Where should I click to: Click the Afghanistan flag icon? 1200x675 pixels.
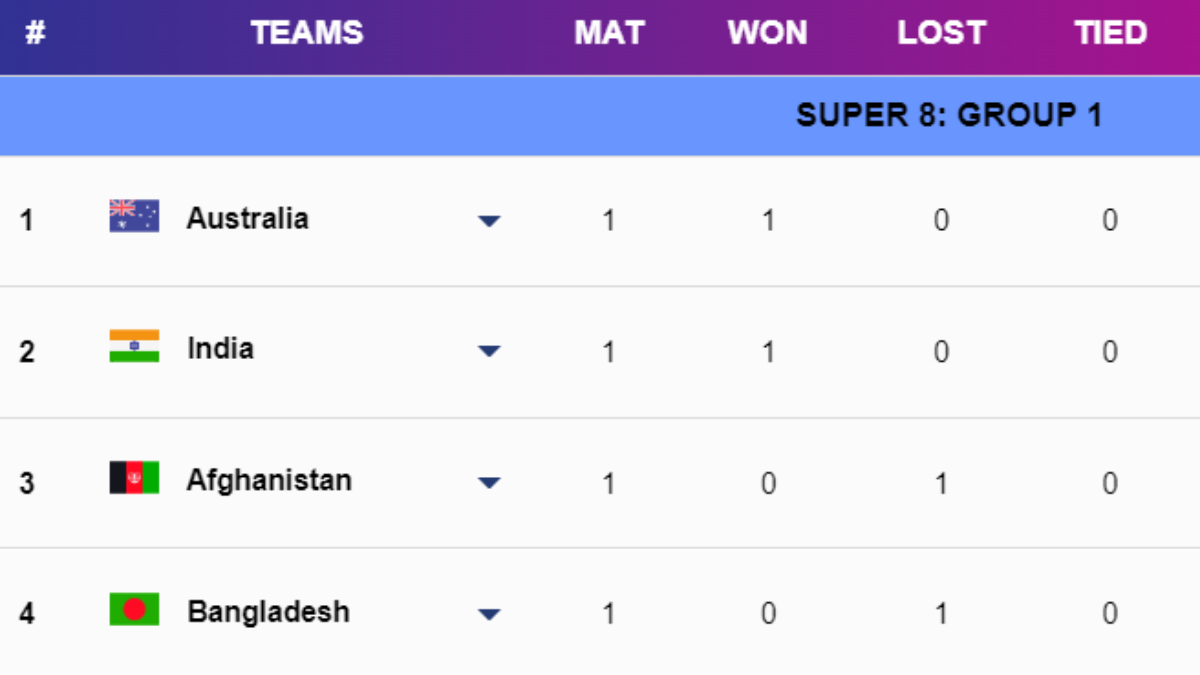(x=134, y=478)
